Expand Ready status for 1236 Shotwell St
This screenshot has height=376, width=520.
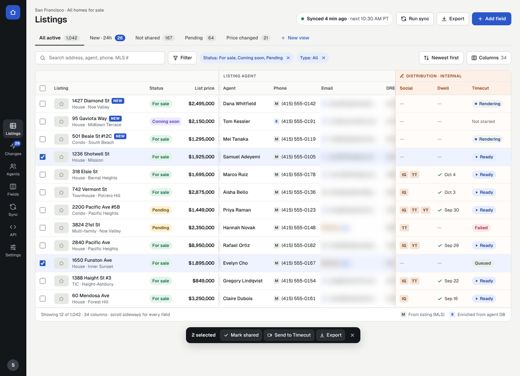(484, 157)
